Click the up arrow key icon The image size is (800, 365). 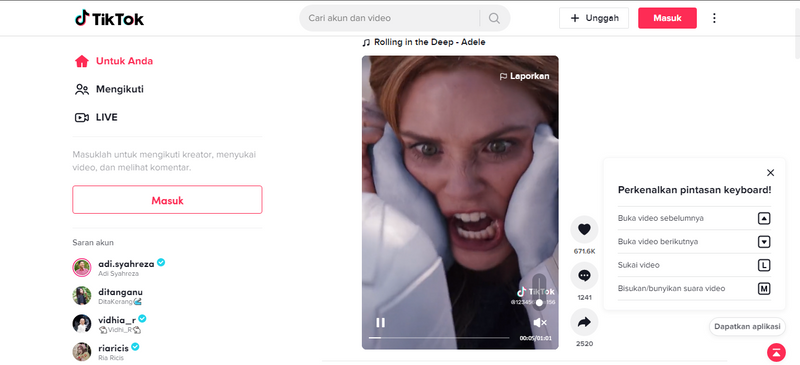coord(764,218)
